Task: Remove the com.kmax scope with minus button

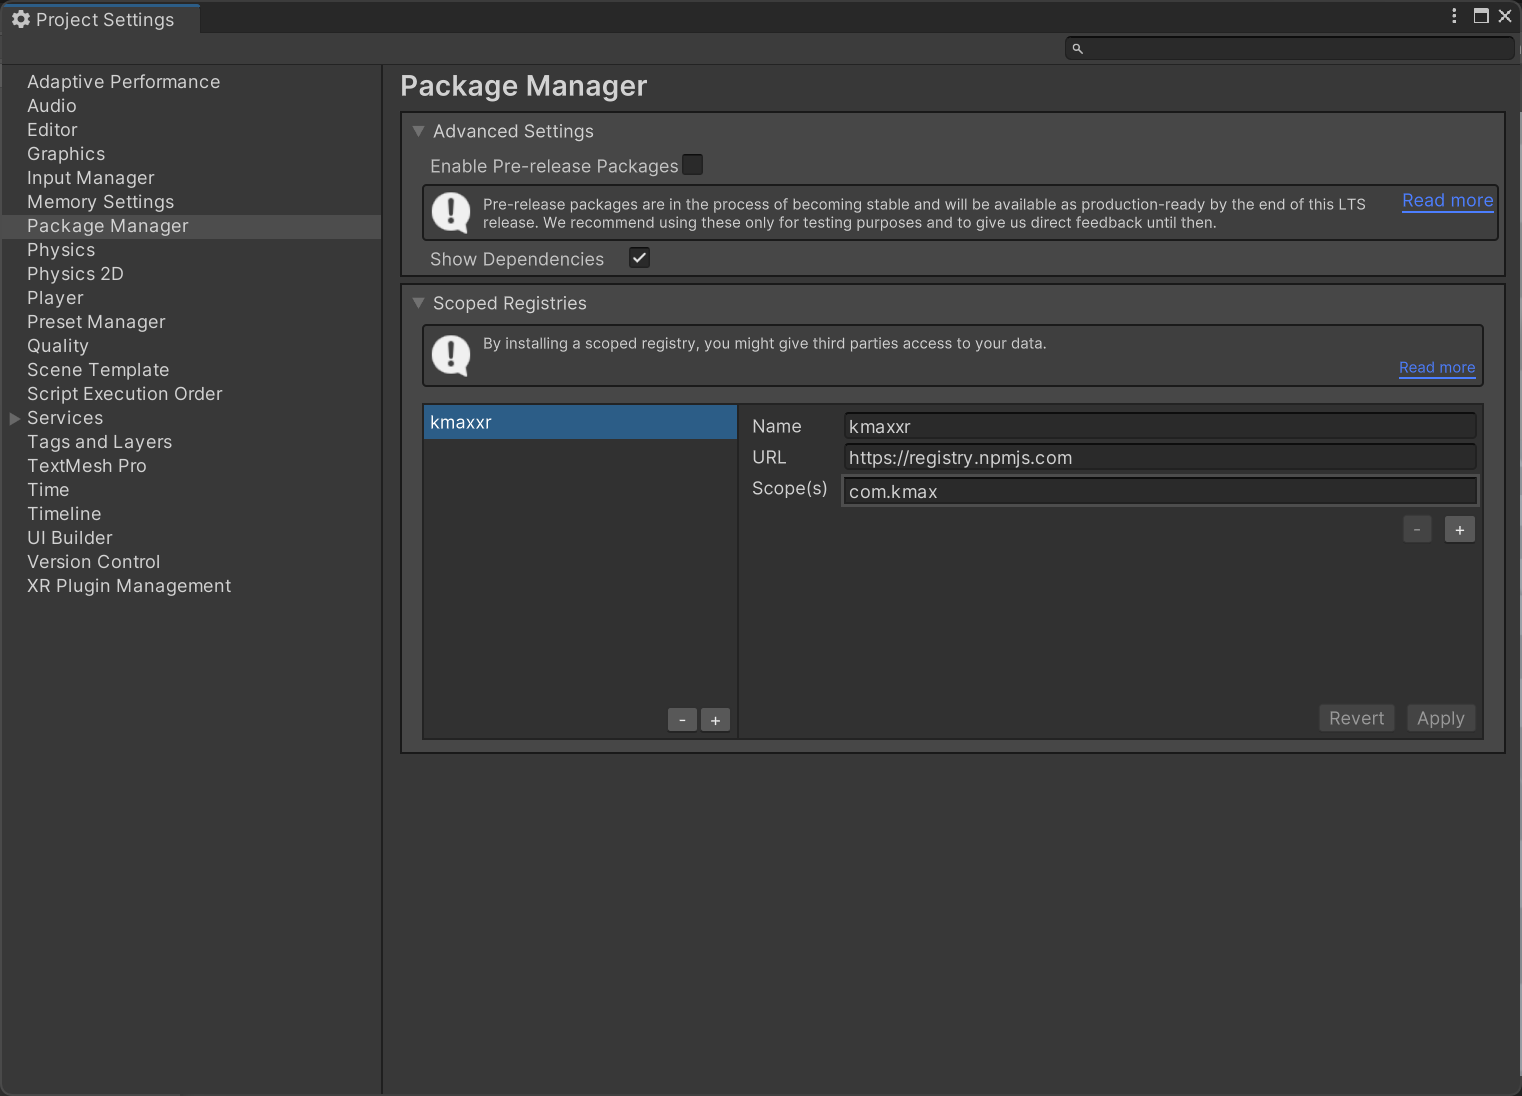Action: coord(1416,529)
